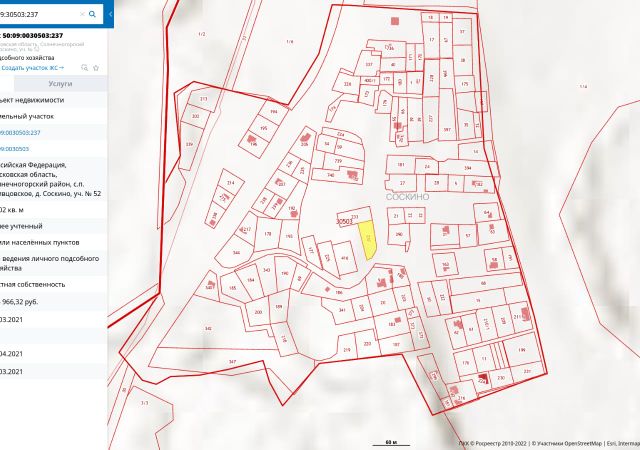The height and width of the screenshot is (450, 640).
Task: Click the 'СОСКИНО' village label on map
Action: (x=406, y=197)
